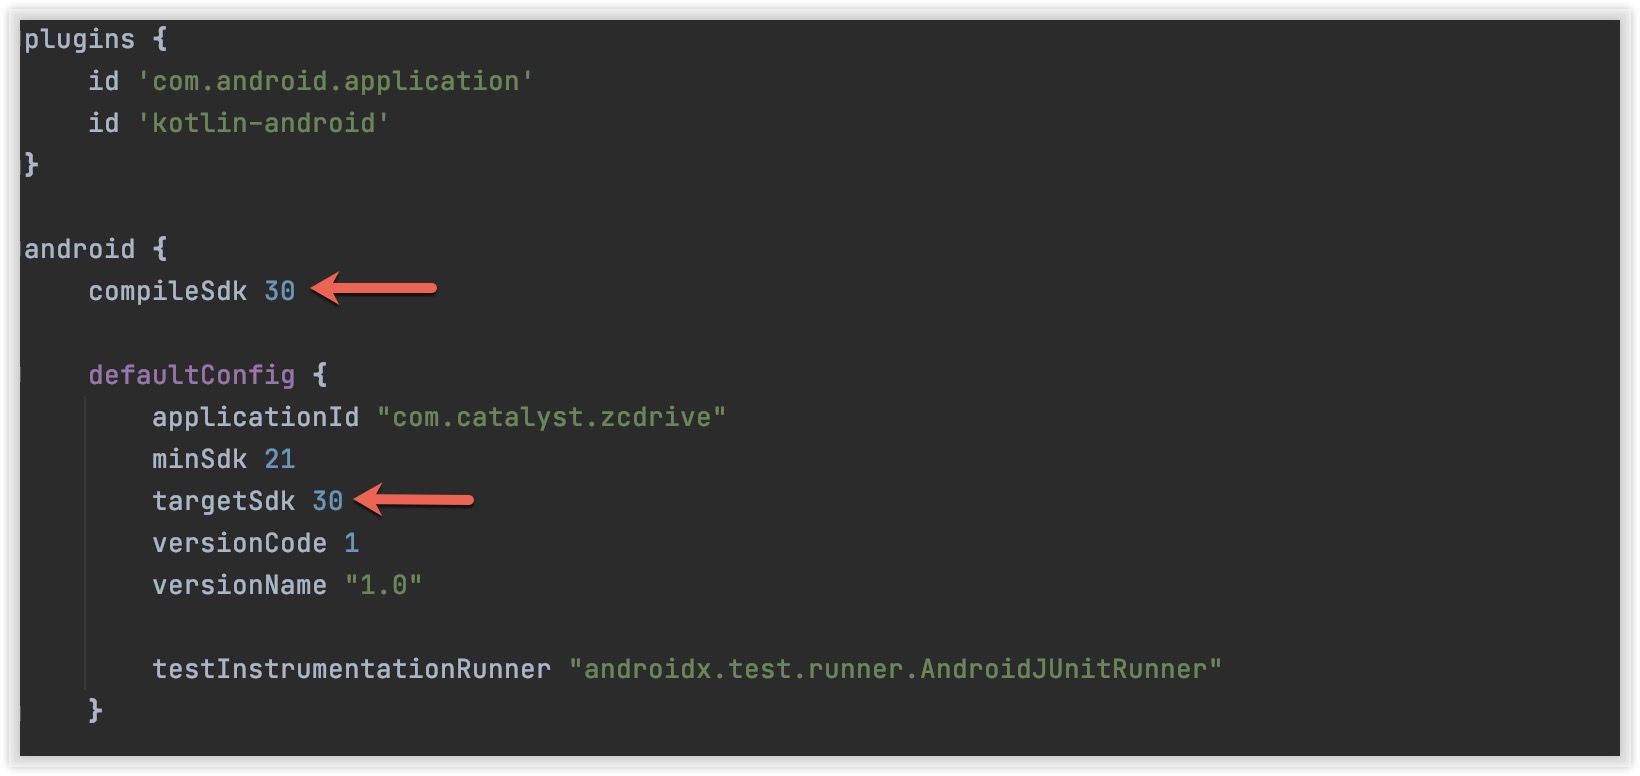Click the red arrow beside compileSdk

click(x=374, y=289)
